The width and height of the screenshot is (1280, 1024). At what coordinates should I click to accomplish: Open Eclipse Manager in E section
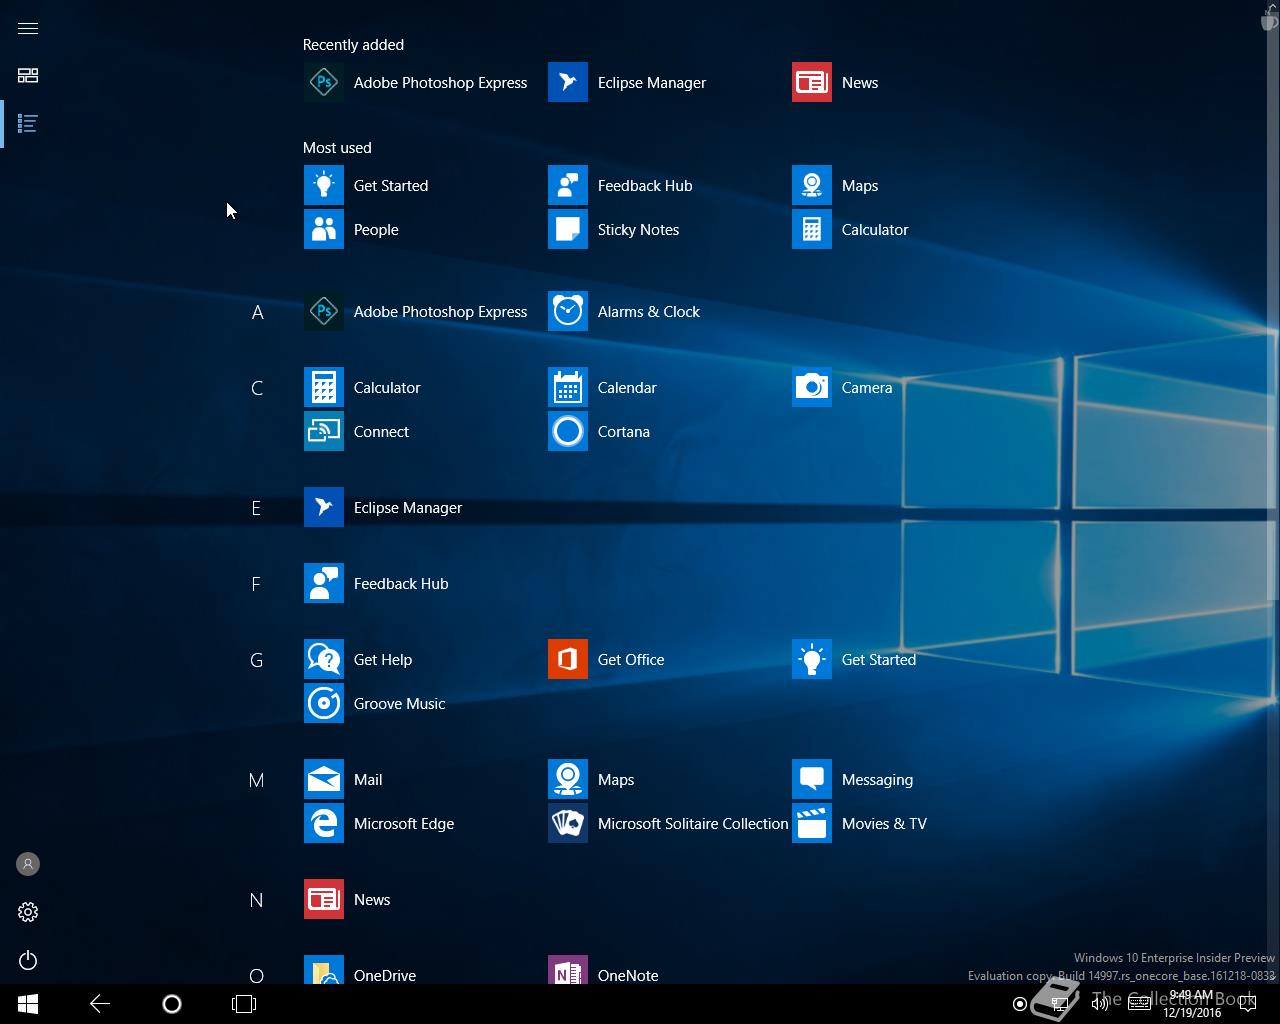coord(384,507)
